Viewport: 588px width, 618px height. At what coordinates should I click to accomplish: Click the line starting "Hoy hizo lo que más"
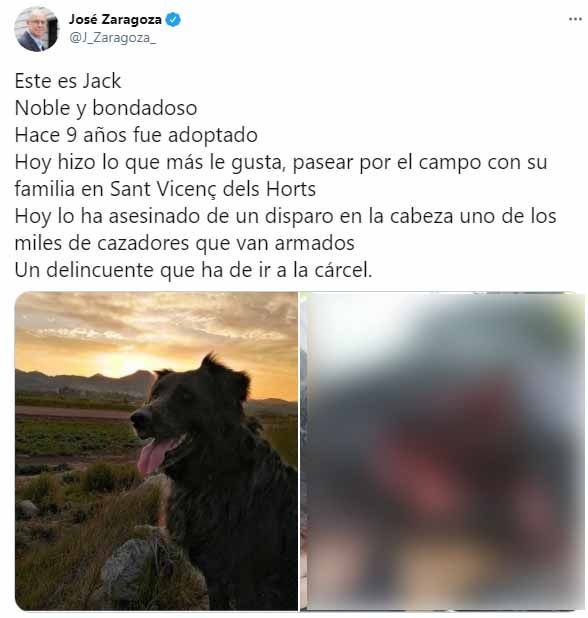point(281,162)
